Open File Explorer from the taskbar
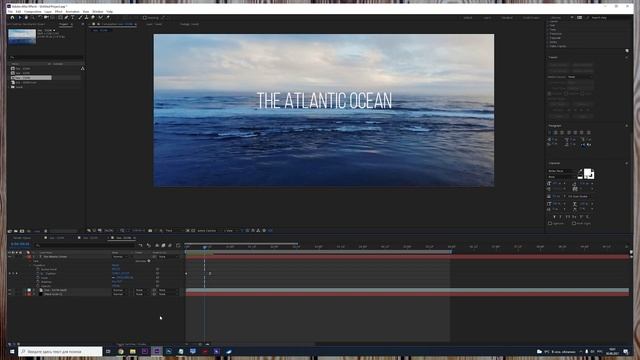640x360 pixels. pyautogui.click(x=133, y=351)
